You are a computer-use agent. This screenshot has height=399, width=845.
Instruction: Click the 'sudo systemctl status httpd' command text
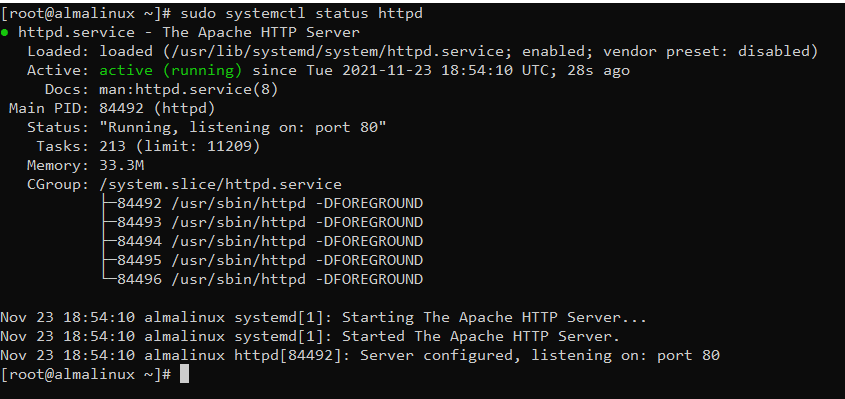coord(301,13)
